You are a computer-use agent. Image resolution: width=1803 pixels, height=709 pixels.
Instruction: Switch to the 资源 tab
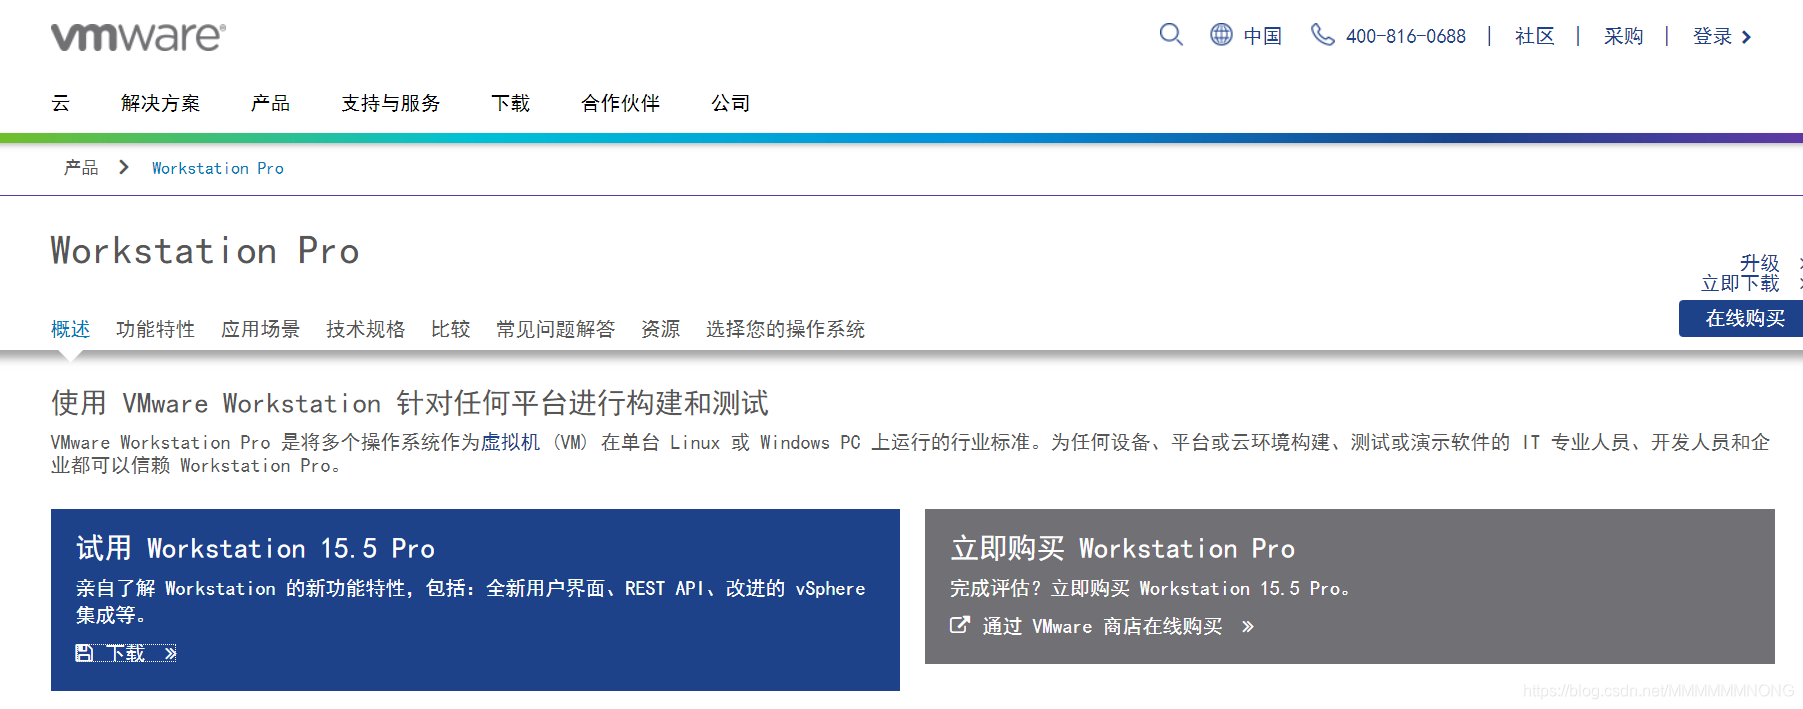pos(660,329)
